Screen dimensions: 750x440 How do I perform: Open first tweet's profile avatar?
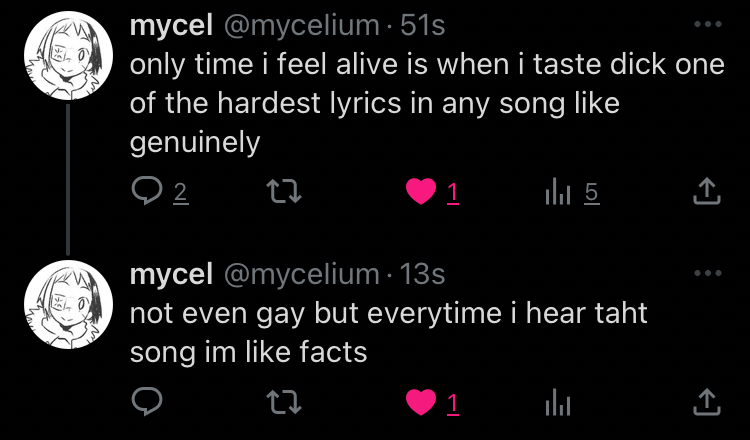[67, 58]
